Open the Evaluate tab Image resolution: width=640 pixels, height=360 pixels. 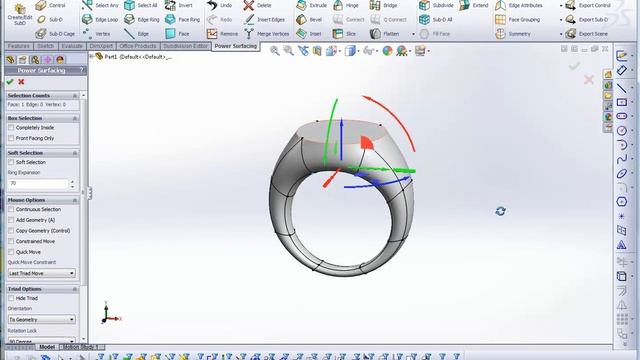click(x=72, y=46)
